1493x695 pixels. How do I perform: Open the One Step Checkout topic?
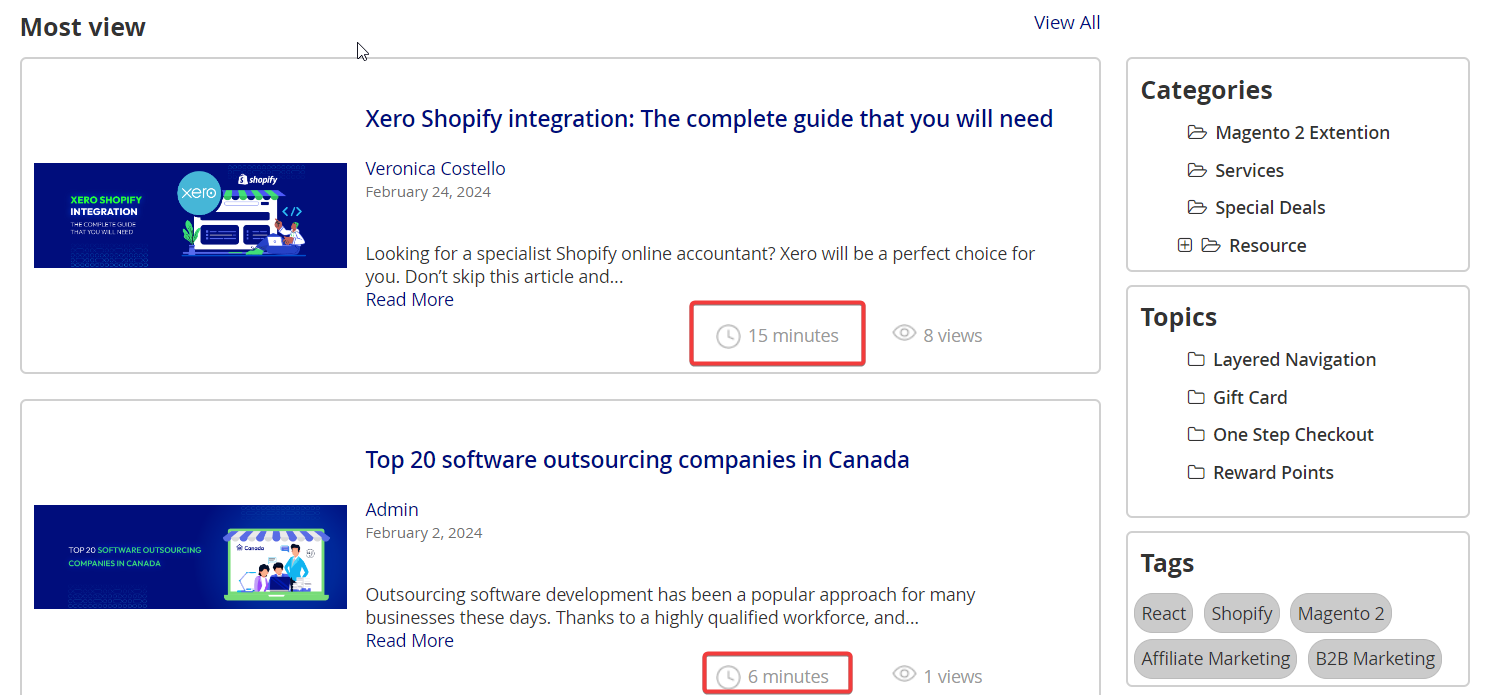tap(1293, 435)
